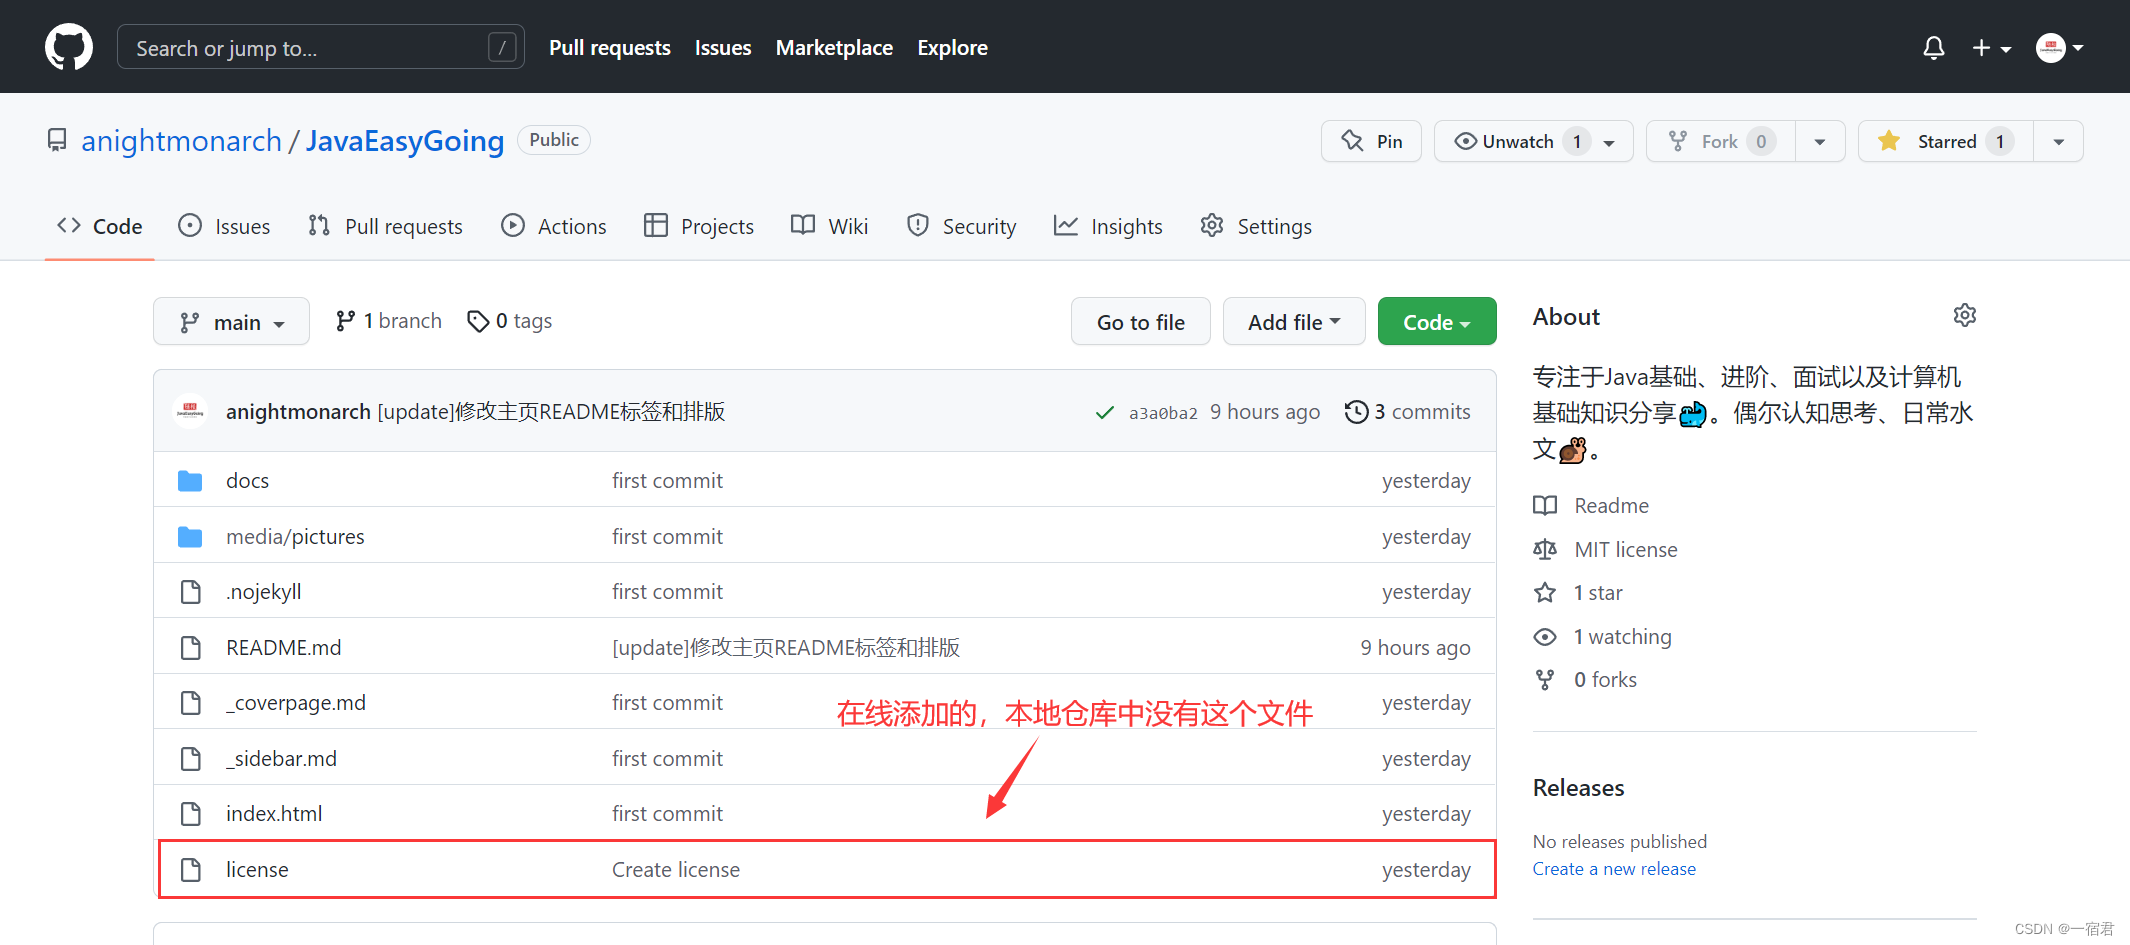Select the Code tab

[100, 226]
